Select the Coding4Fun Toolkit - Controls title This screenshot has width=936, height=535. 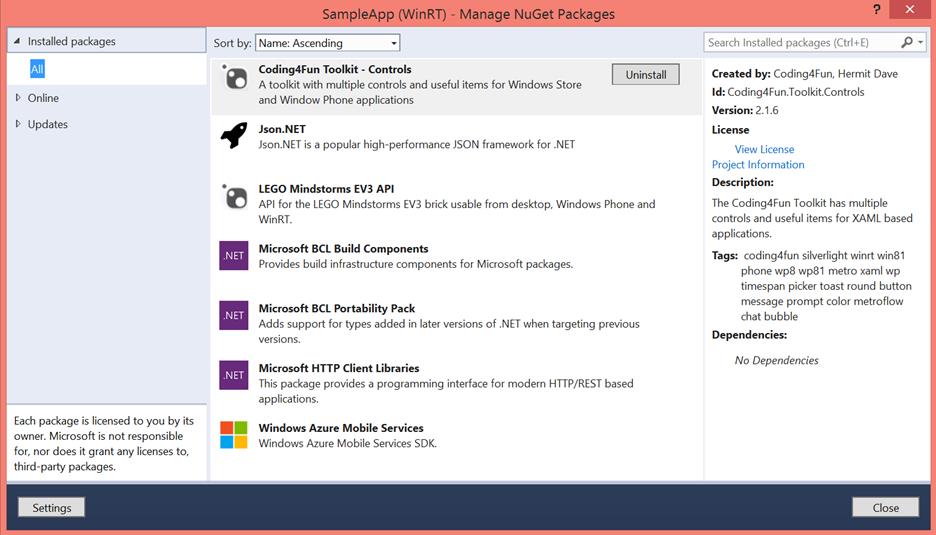(335, 69)
